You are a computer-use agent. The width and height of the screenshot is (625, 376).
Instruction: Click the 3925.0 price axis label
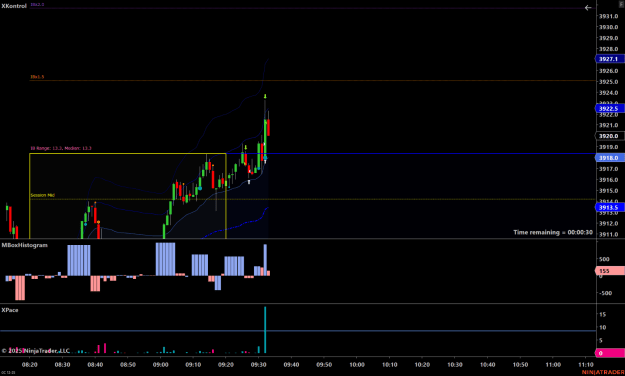(608, 82)
